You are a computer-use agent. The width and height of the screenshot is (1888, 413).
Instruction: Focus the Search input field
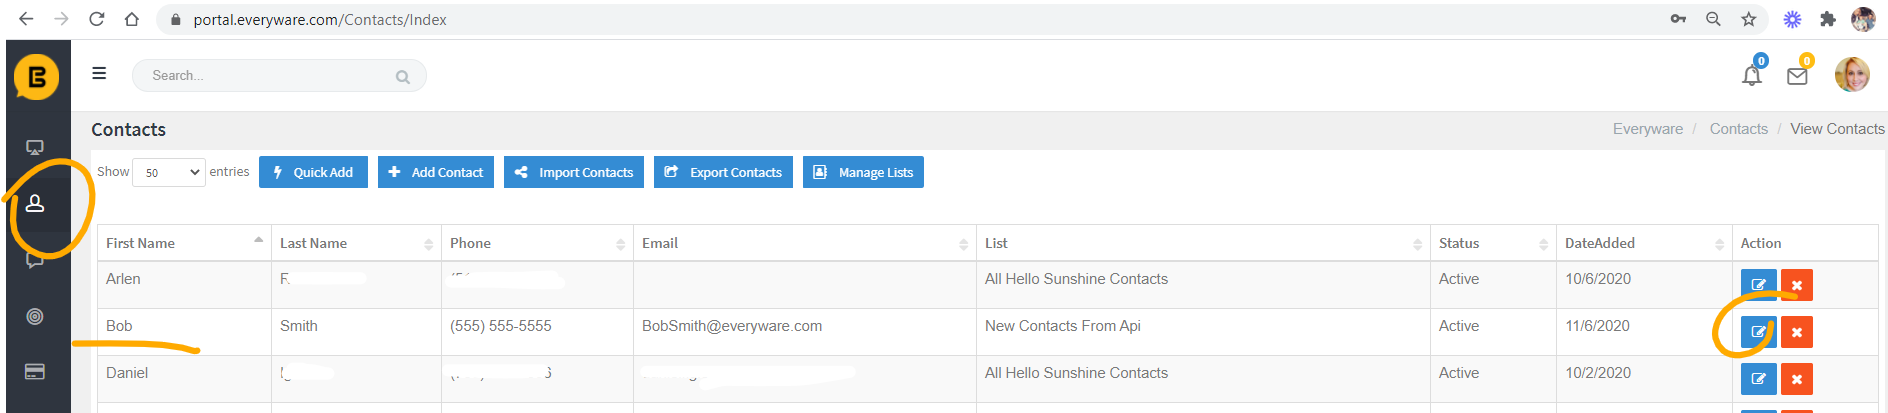[279, 76]
